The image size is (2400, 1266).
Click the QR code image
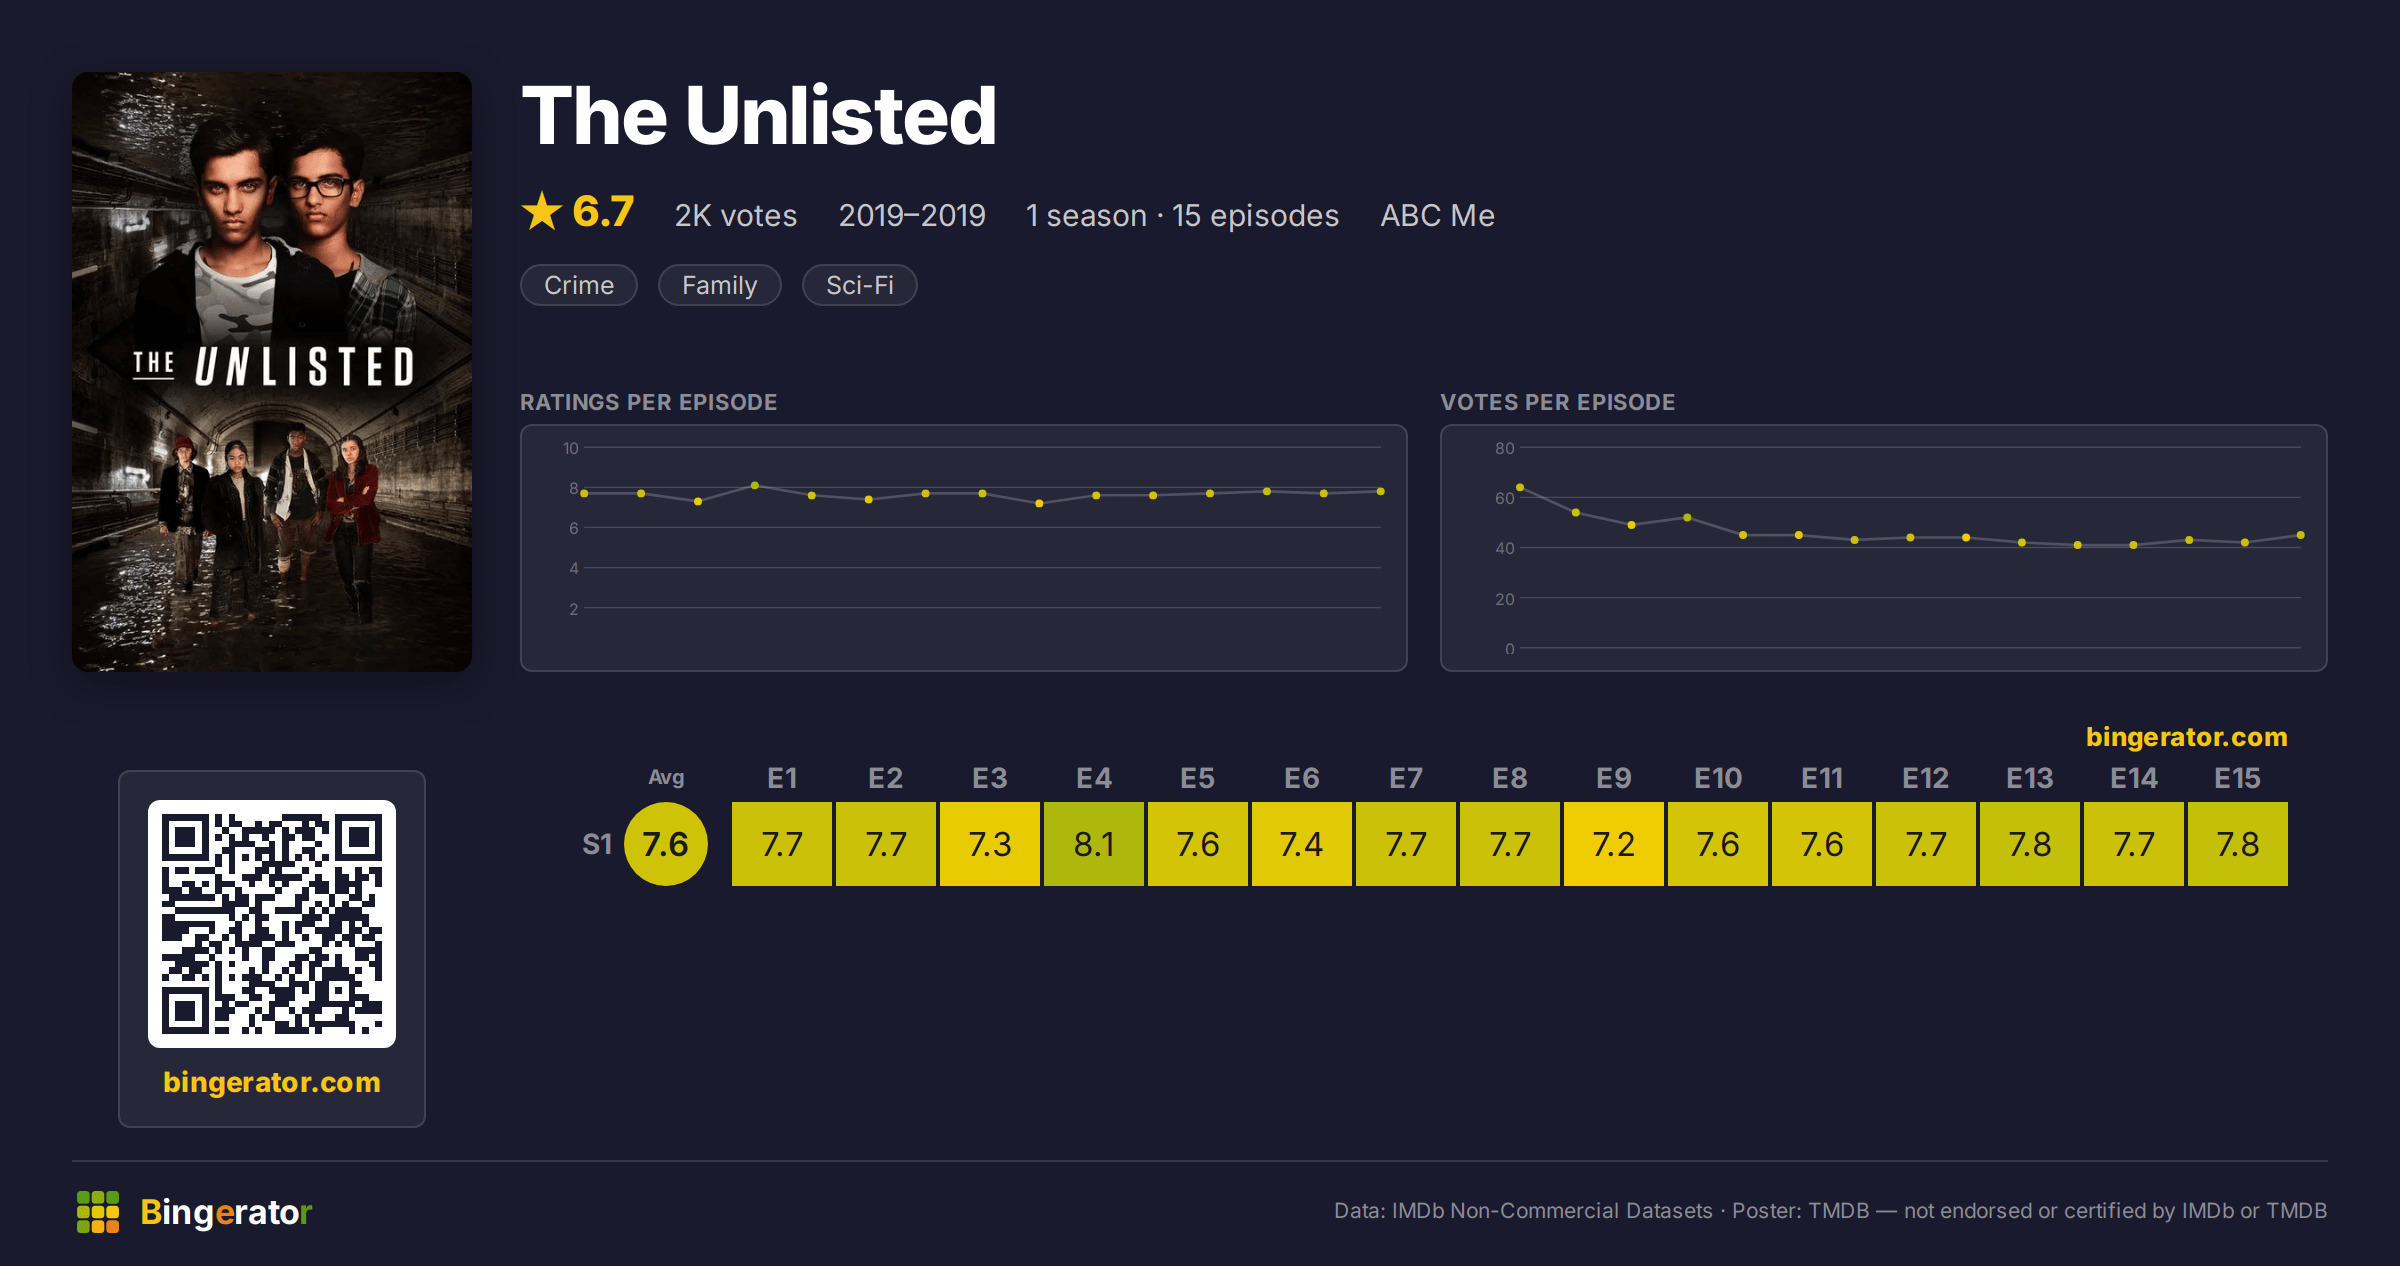coord(272,923)
